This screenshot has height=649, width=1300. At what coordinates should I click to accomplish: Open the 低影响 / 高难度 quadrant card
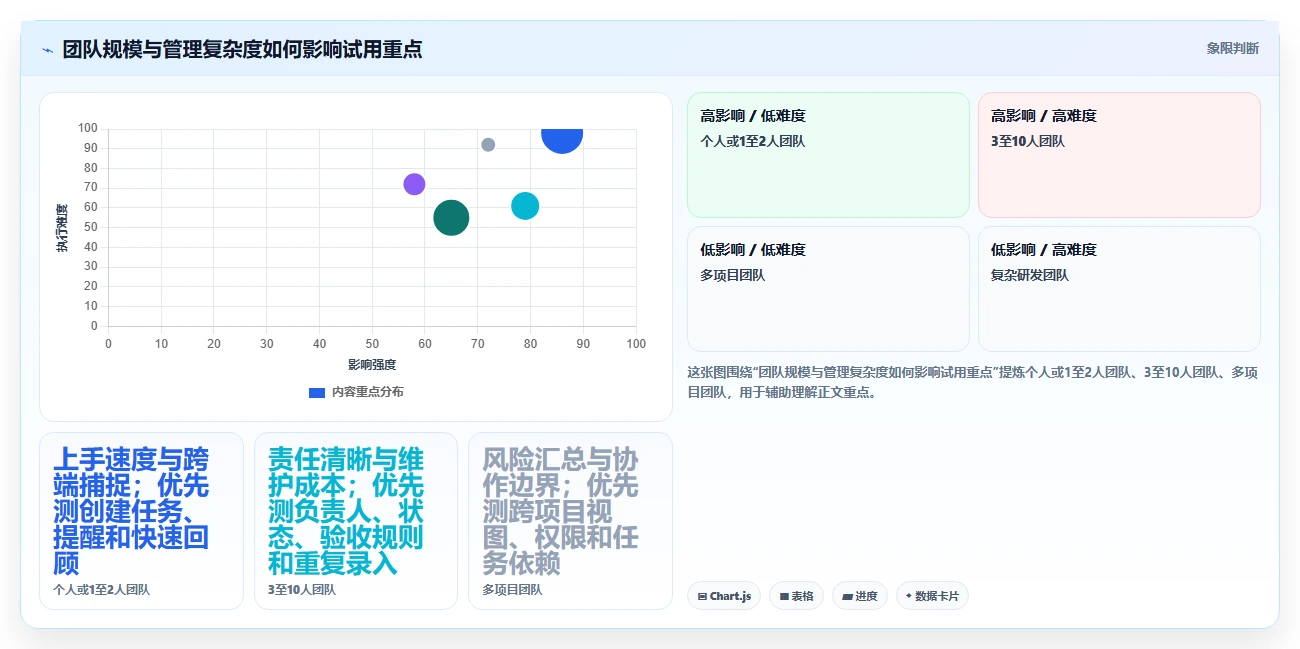[1119, 289]
